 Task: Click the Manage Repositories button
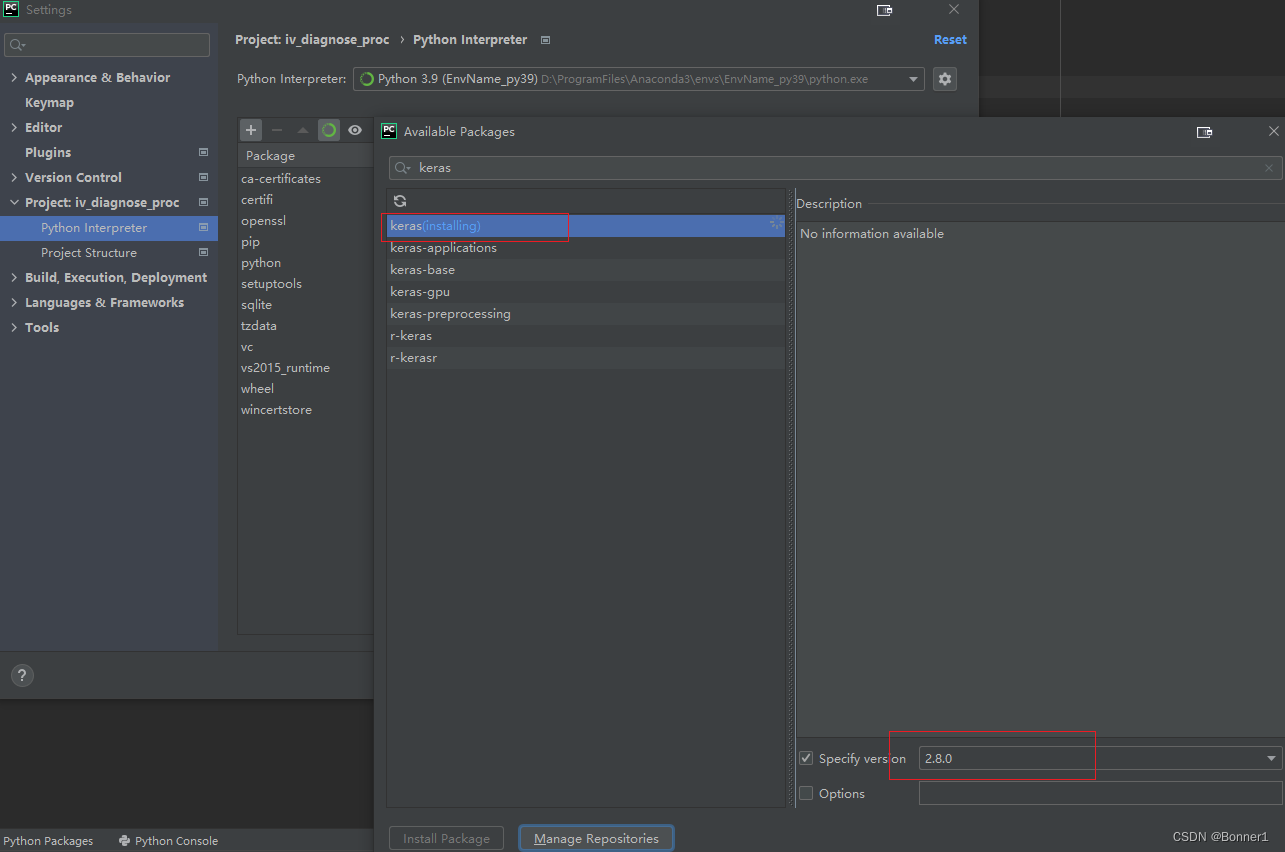click(x=597, y=838)
